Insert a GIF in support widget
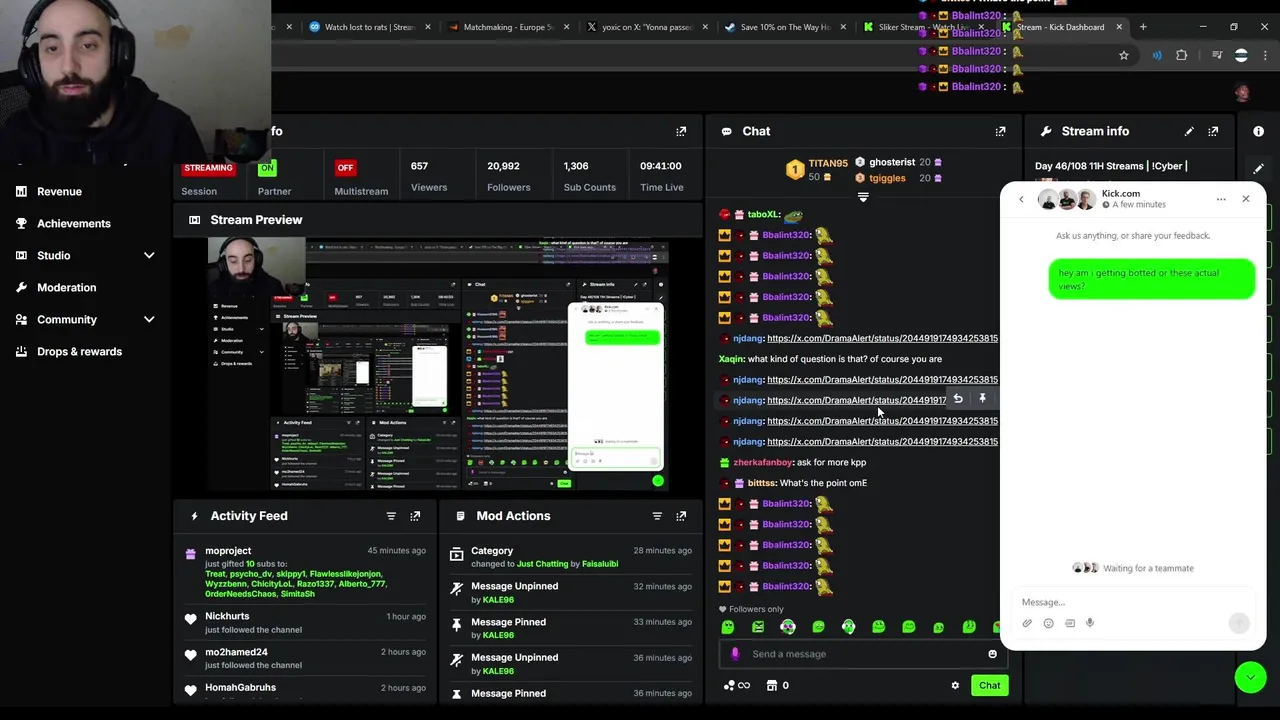 coord(1070,623)
